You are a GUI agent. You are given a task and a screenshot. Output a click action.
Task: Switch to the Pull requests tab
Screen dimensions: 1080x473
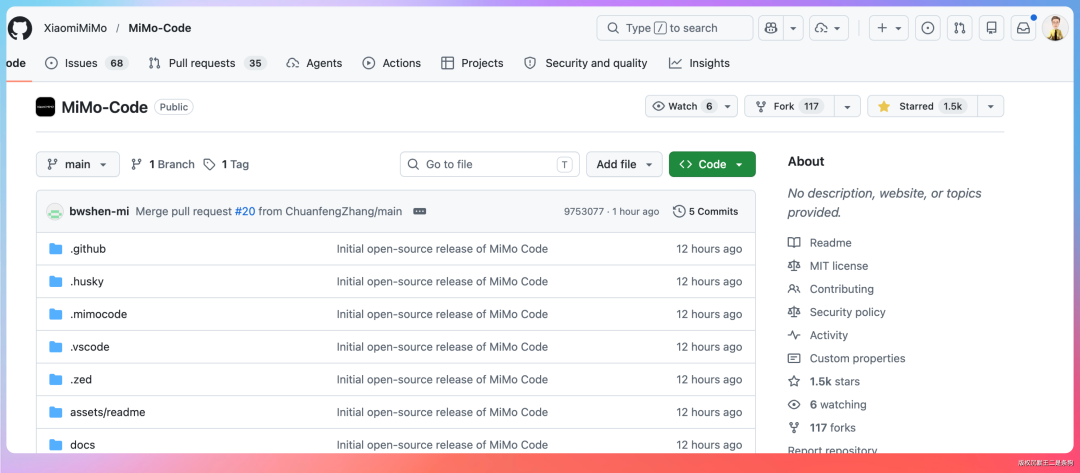tap(207, 63)
